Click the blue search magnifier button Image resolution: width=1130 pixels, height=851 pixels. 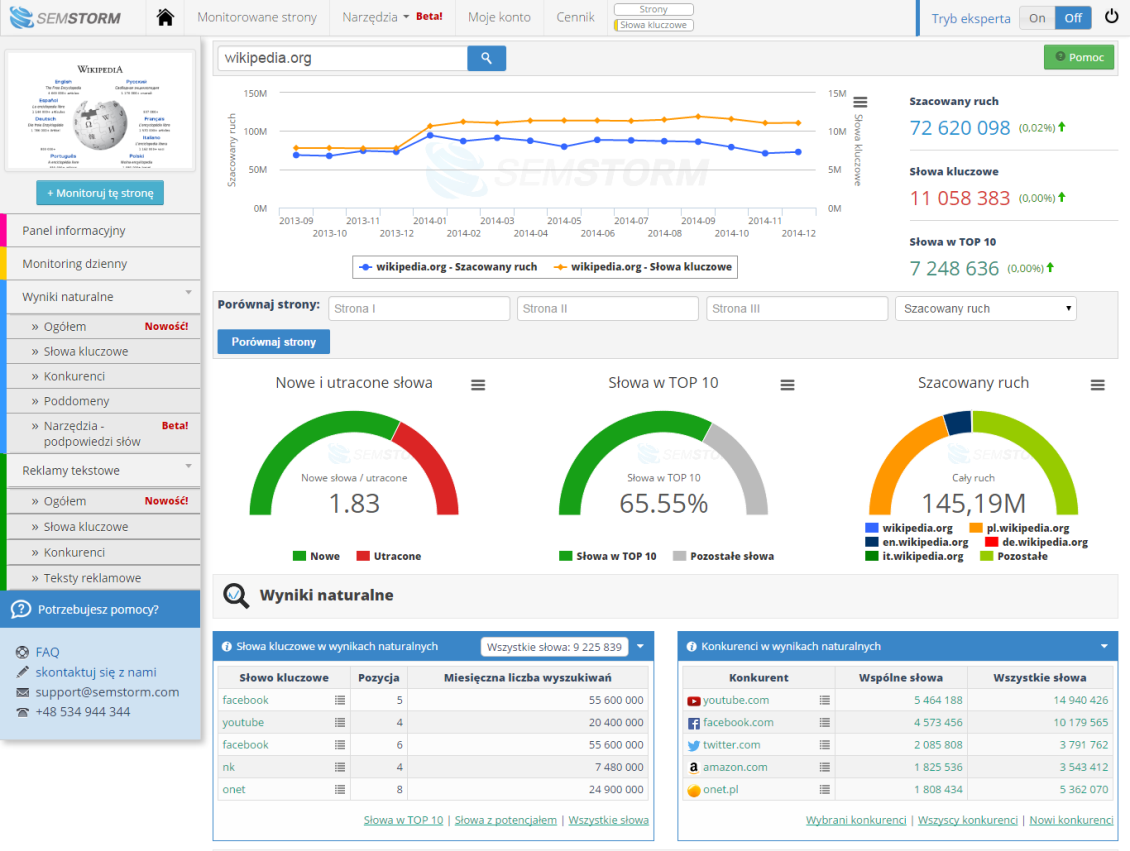coord(486,58)
